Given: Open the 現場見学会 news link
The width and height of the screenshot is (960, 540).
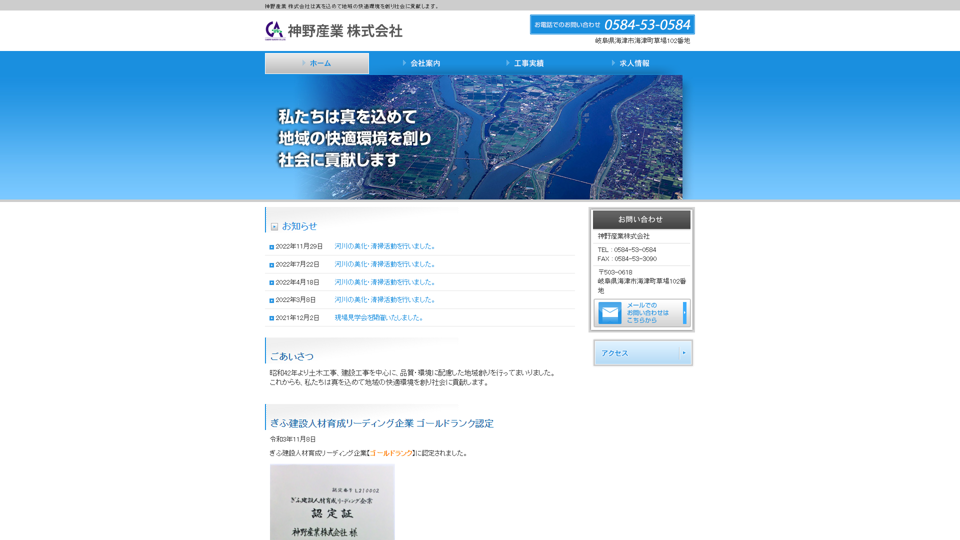Looking at the screenshot, I should (x=379, y=318).
